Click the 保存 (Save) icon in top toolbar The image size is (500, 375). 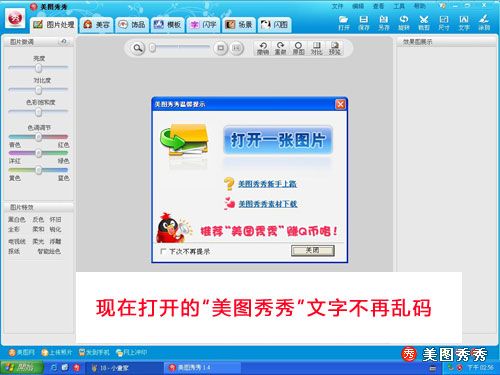(364, 20)
